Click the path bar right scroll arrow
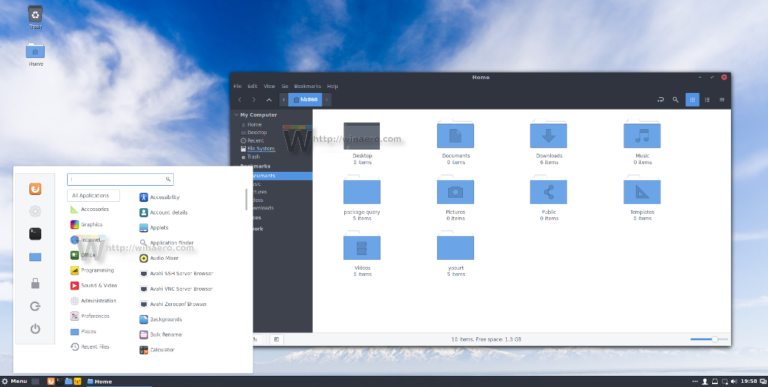 click(x=327, y=99)
